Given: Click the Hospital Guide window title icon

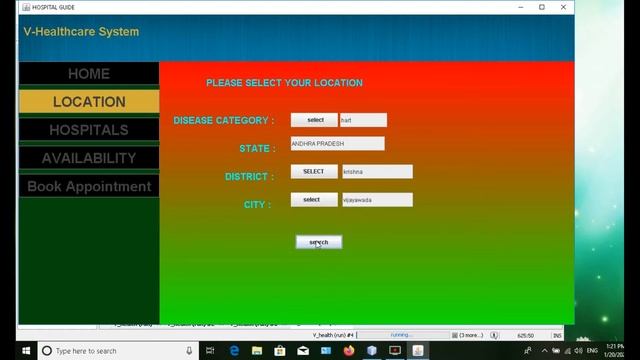Looking at the screenshot, I should click(26, 7).
